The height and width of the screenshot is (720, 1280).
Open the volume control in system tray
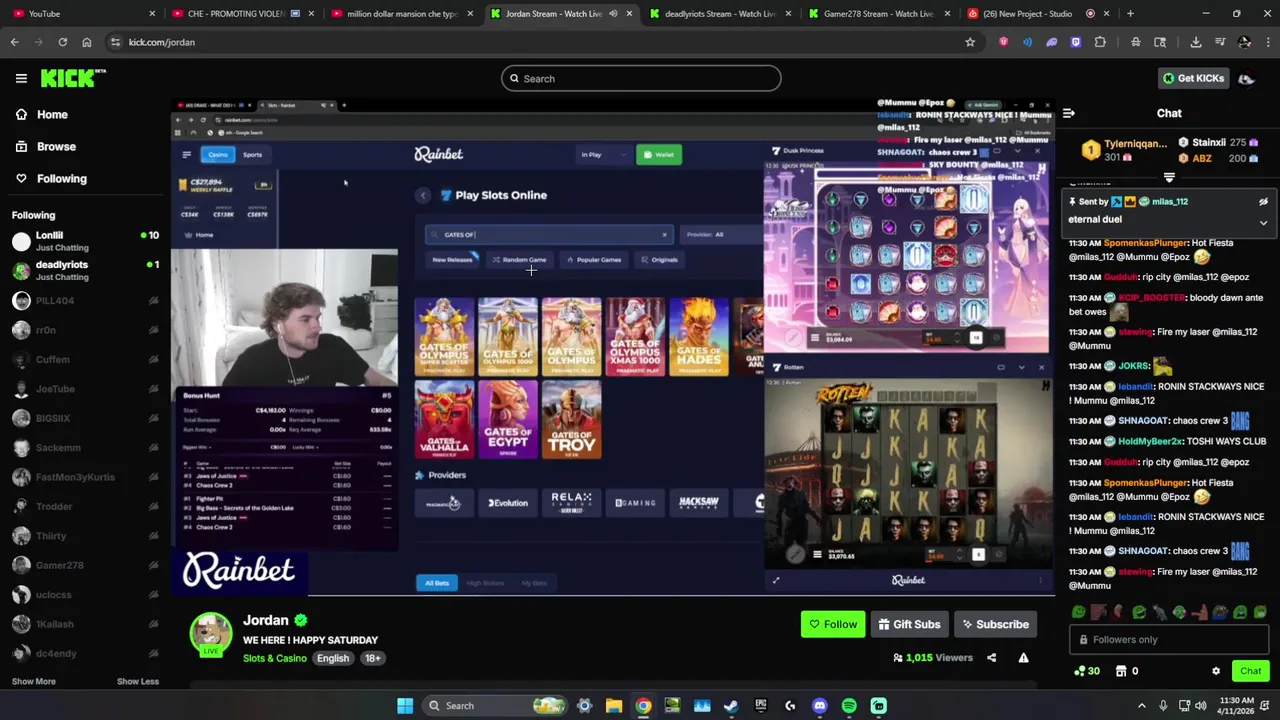point(1200,706)
